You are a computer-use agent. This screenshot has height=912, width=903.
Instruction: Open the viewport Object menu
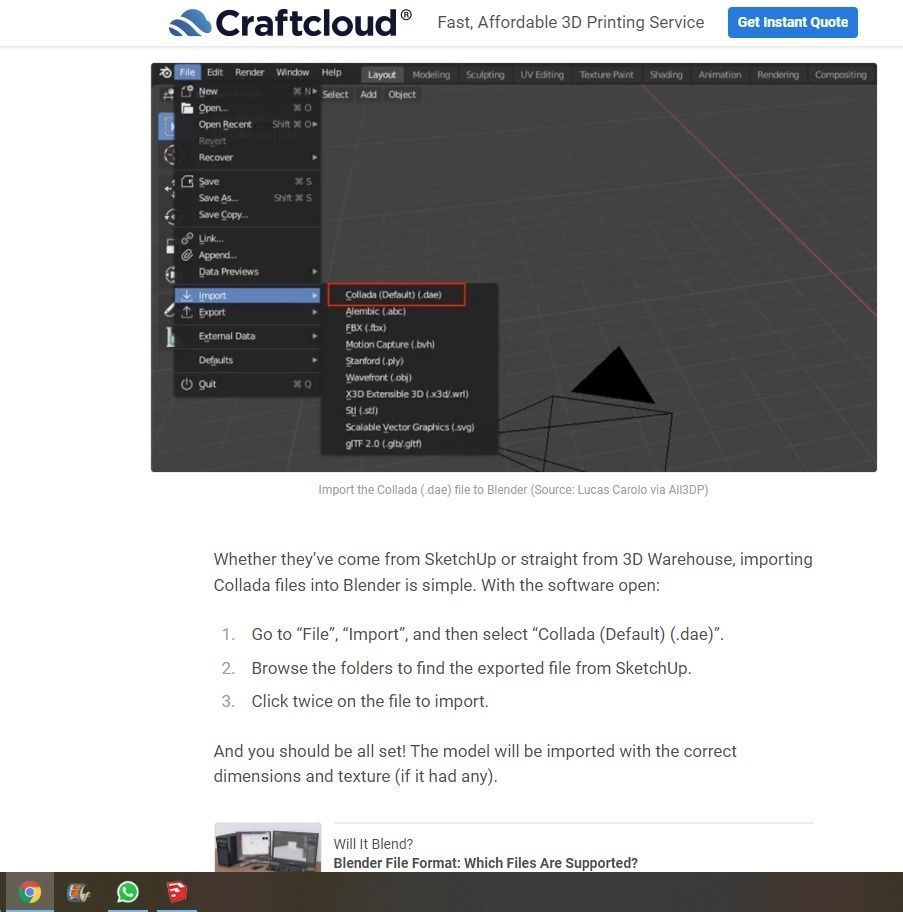[402, 94]
